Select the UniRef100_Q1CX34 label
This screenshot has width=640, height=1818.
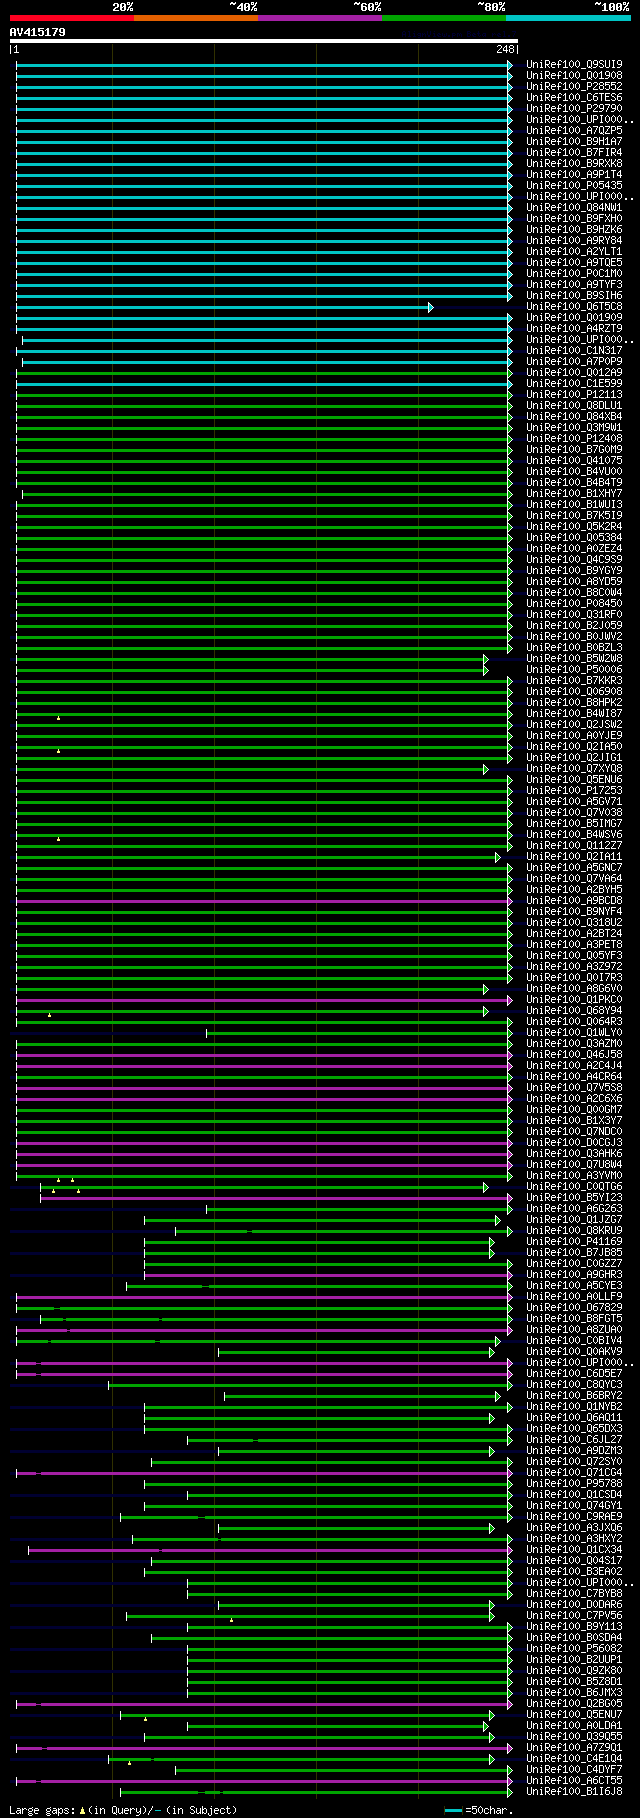(574, 1550)
